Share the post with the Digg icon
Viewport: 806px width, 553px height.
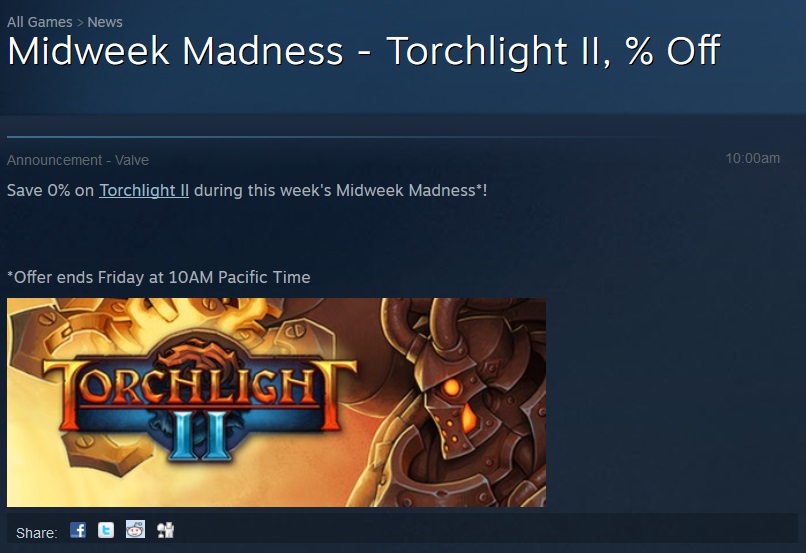tap(166, 530)
